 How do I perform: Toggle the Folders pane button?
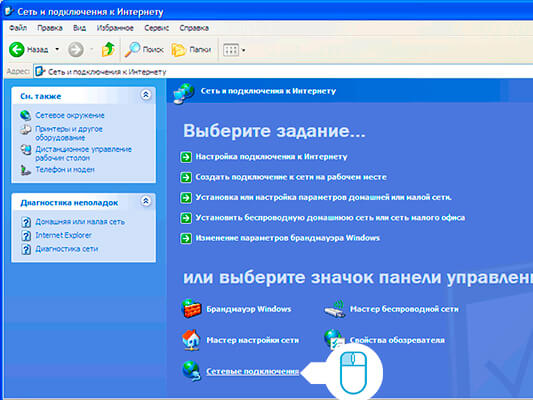191,50
